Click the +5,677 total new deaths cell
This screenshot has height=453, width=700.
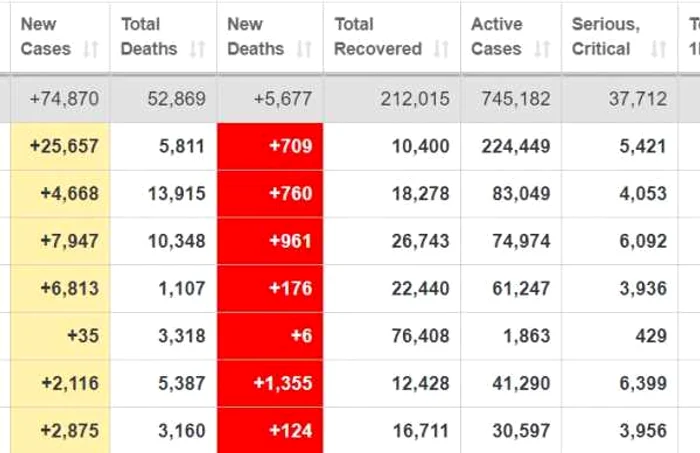point(270,99)
